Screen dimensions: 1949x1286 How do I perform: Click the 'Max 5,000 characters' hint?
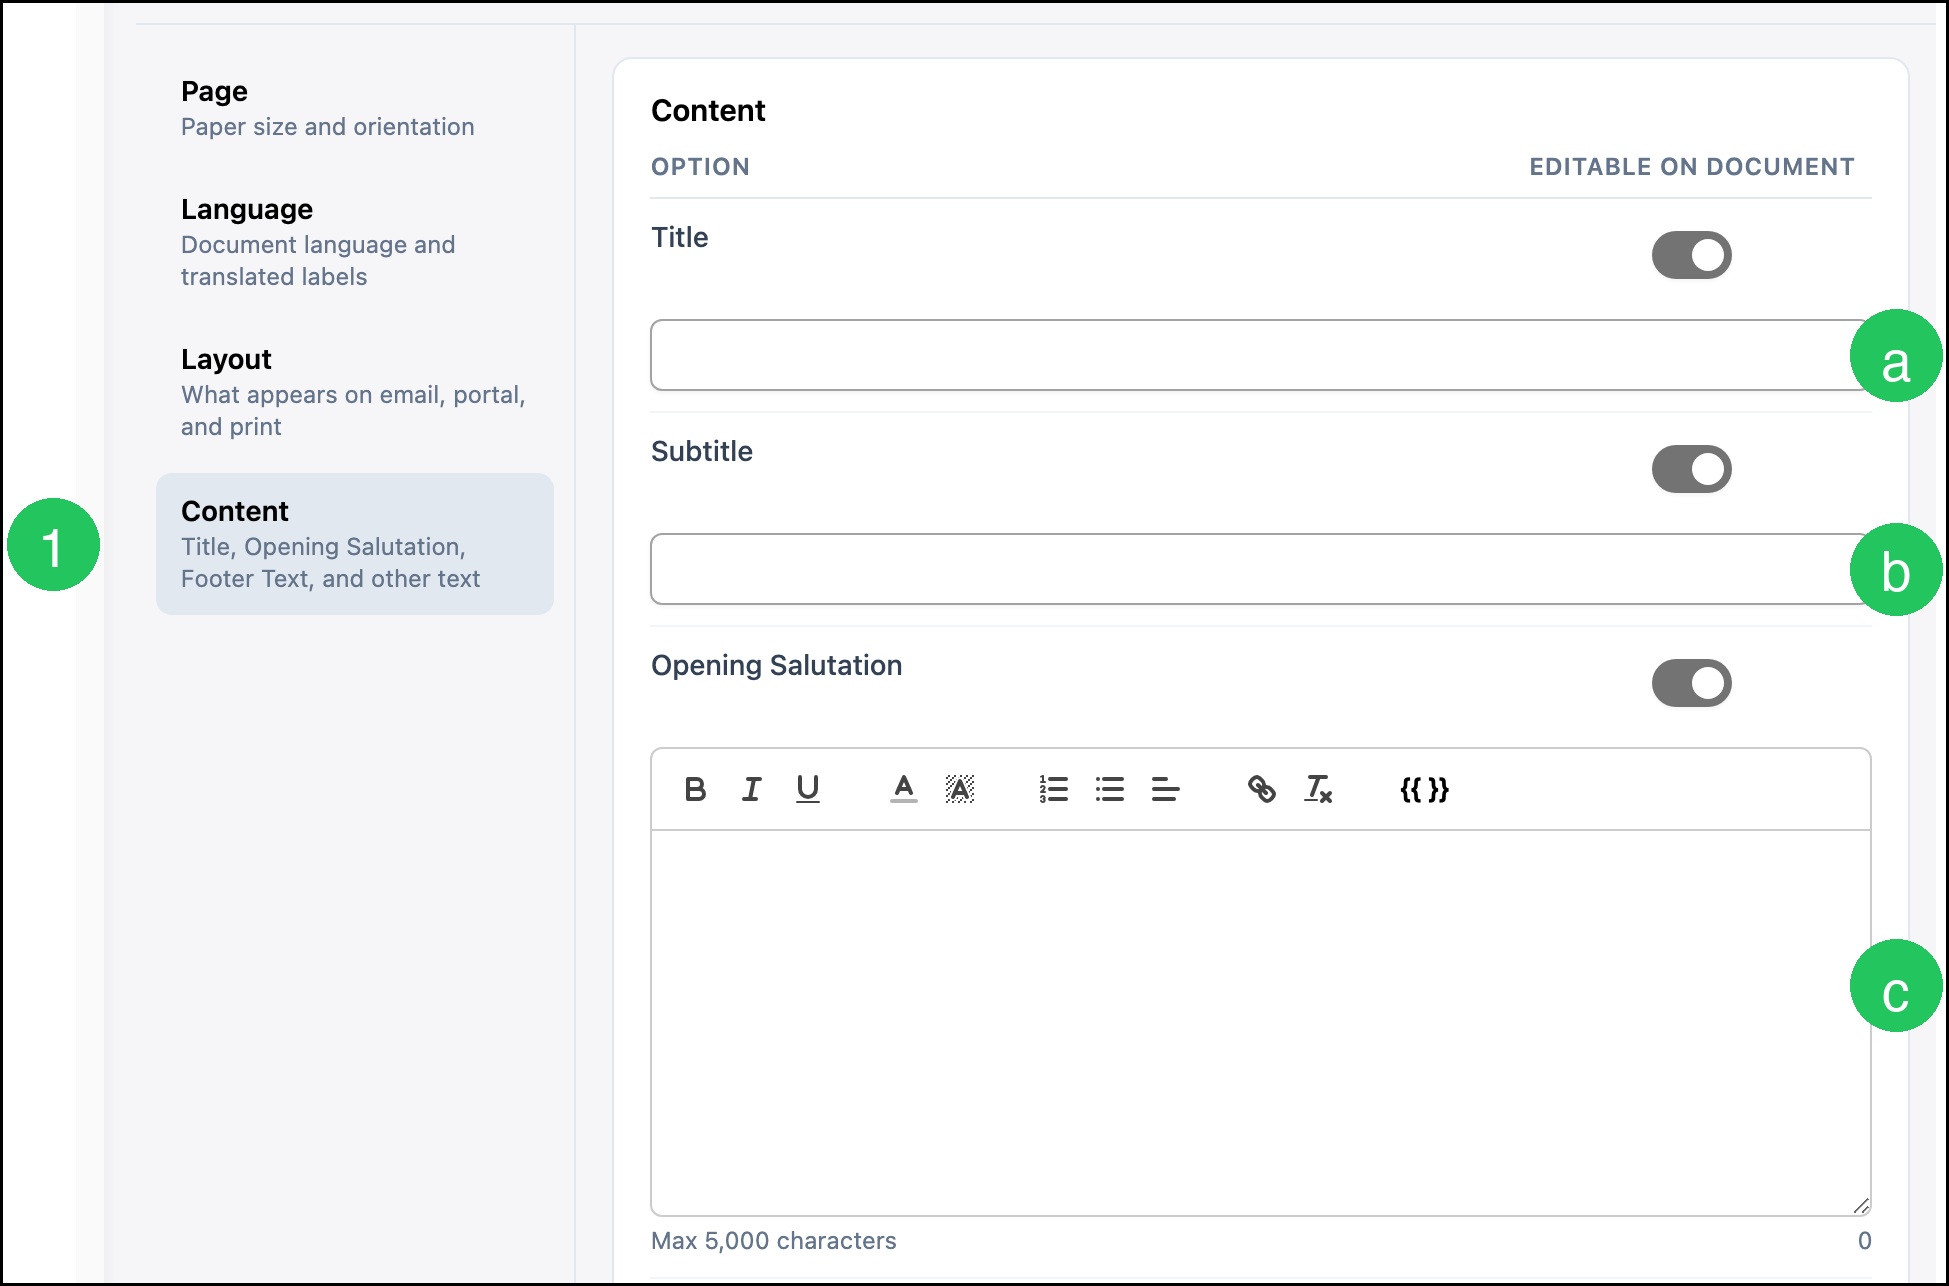click(x=773, y=1241)
